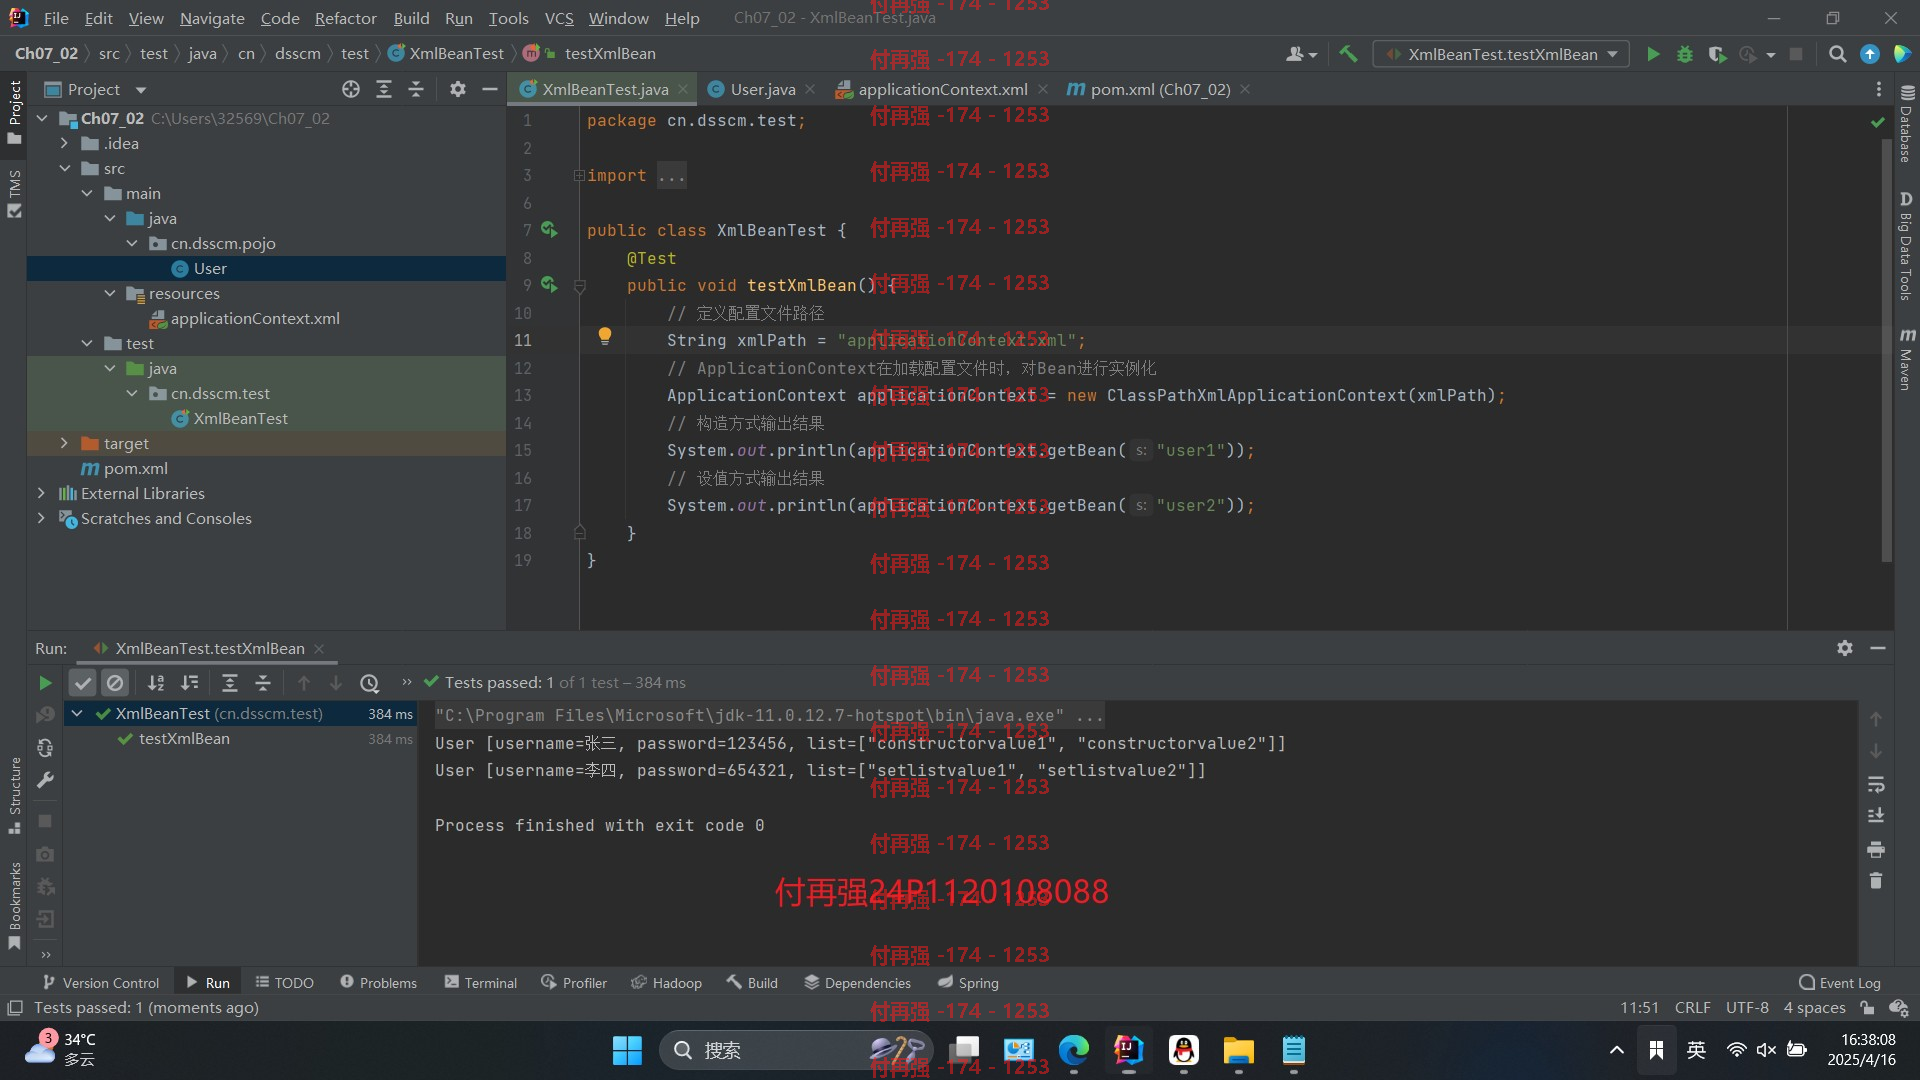Open the Spring tool window
1920x1080 pixels.
(968, 983)
